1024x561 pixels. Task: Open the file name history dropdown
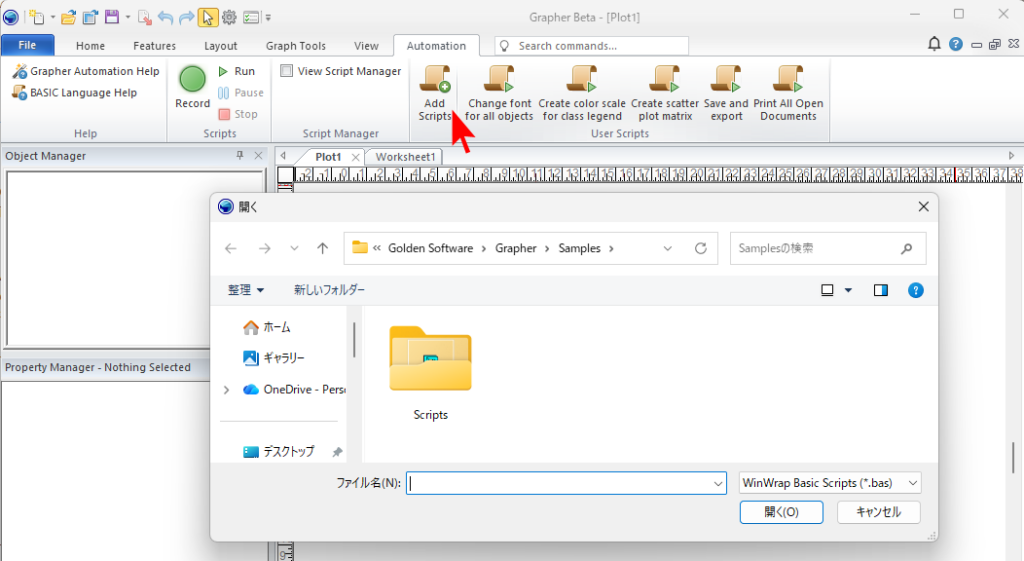718,483
